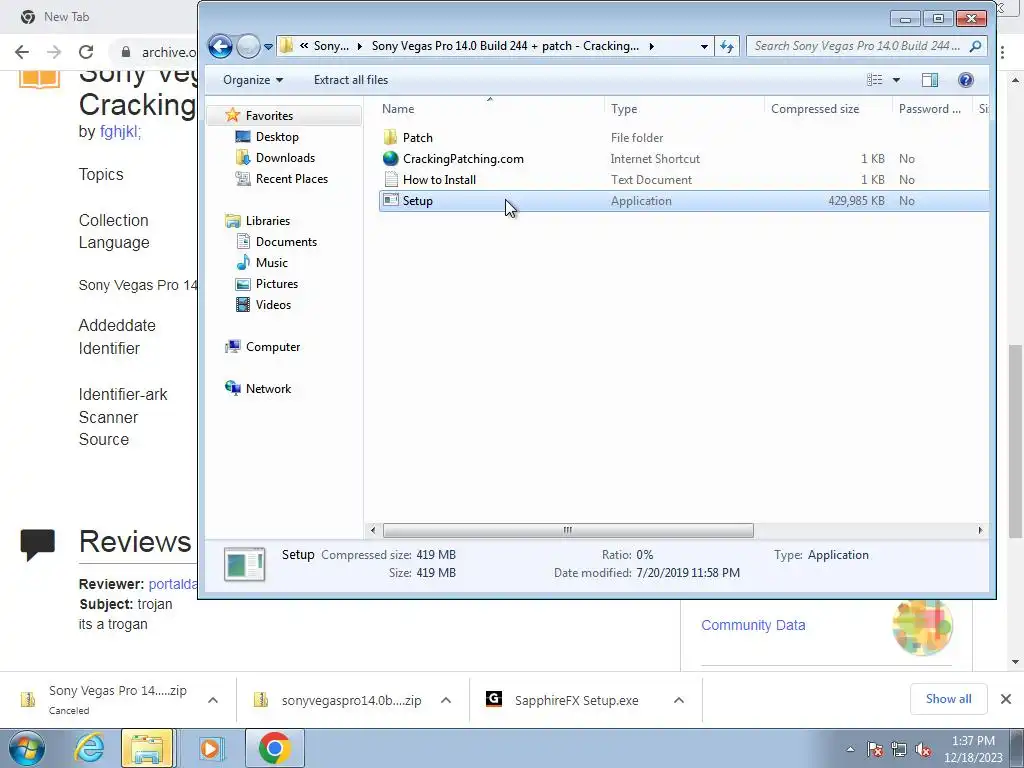
Task: Select the Patch folder icon
Action: click(391, 137)
